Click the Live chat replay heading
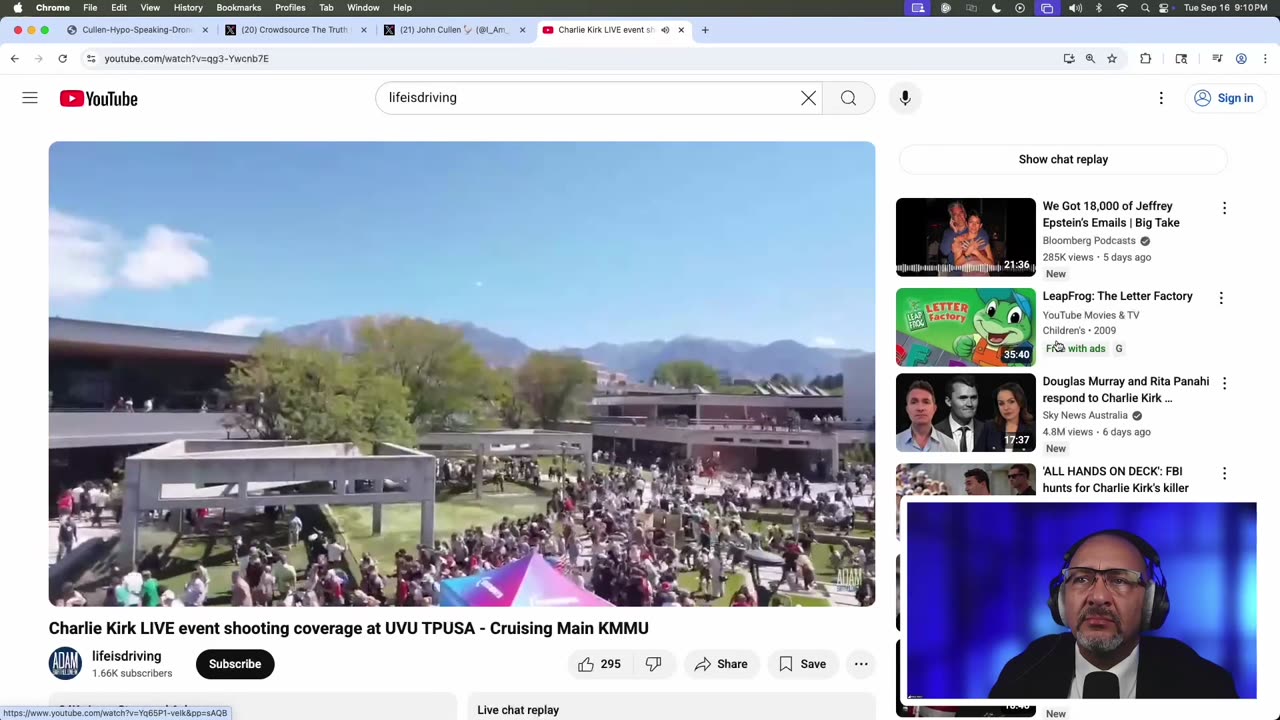 (518, 710)
